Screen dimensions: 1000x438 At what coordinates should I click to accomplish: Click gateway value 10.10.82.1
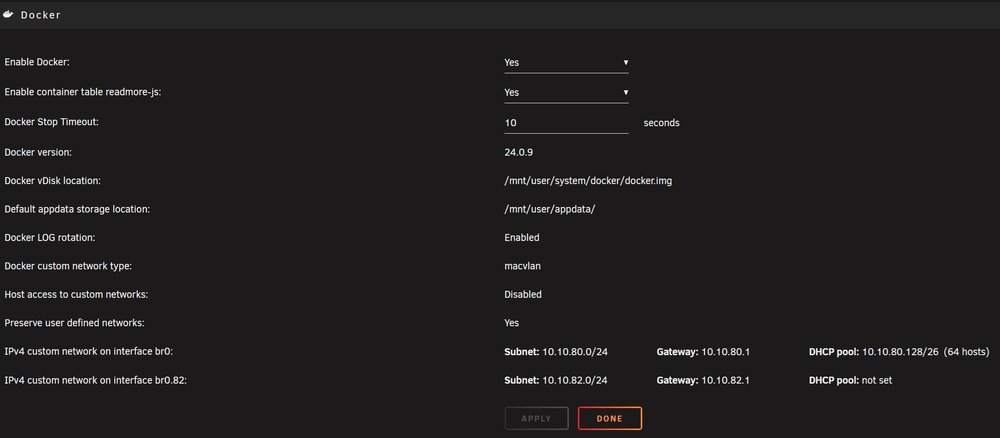(x=726, y=380)
